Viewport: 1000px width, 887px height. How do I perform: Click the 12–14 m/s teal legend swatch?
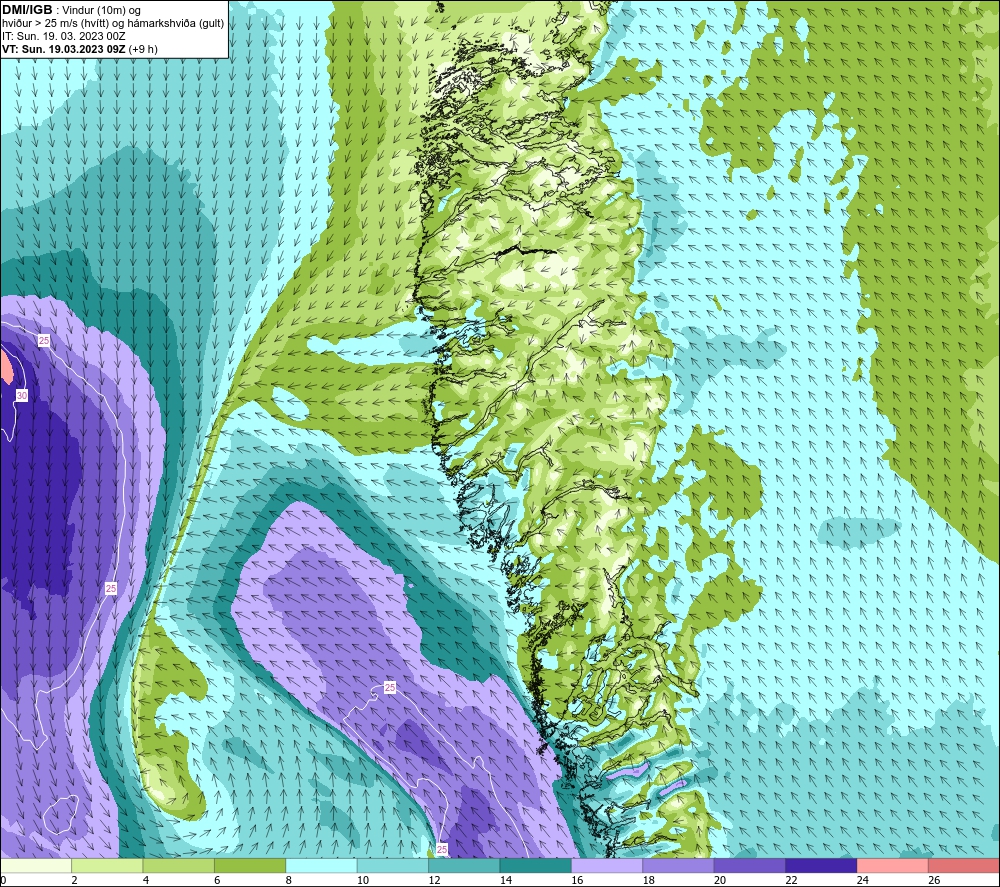(464, 865)
